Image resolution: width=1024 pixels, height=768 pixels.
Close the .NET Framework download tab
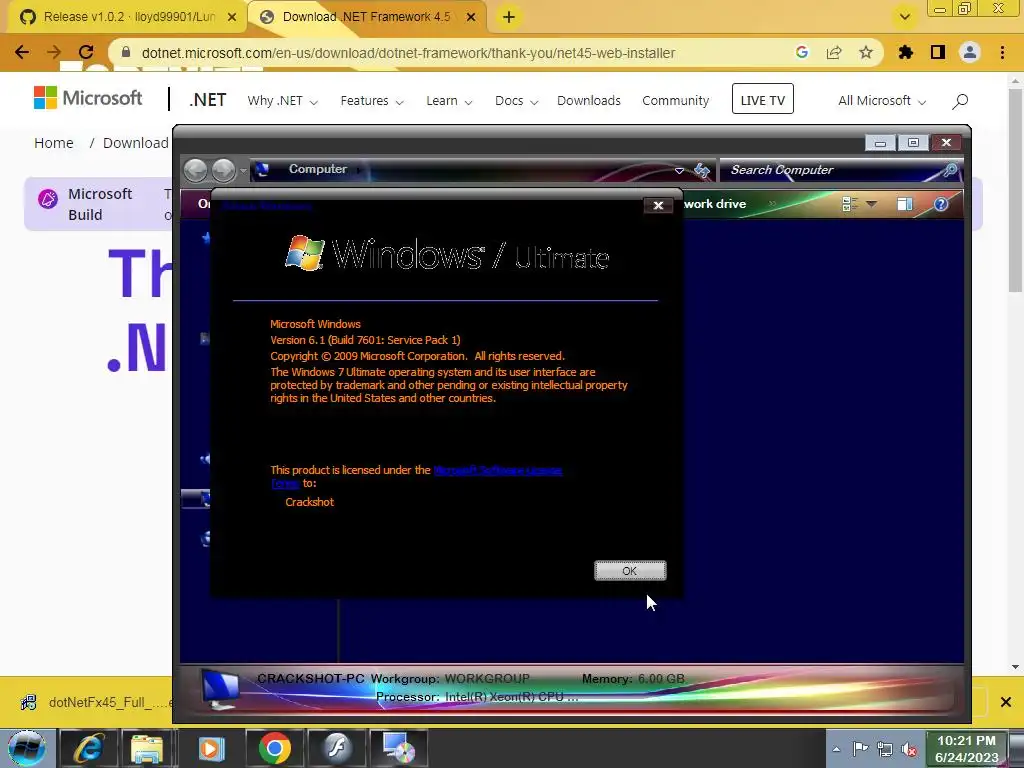pyautogui.click(x=470, y=18)
